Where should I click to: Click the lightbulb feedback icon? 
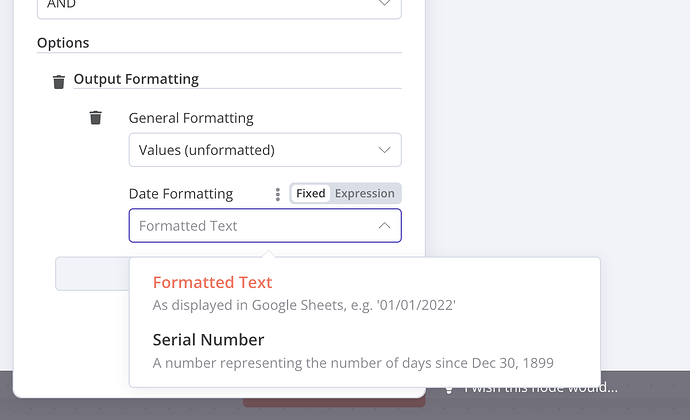coord(449,390)
